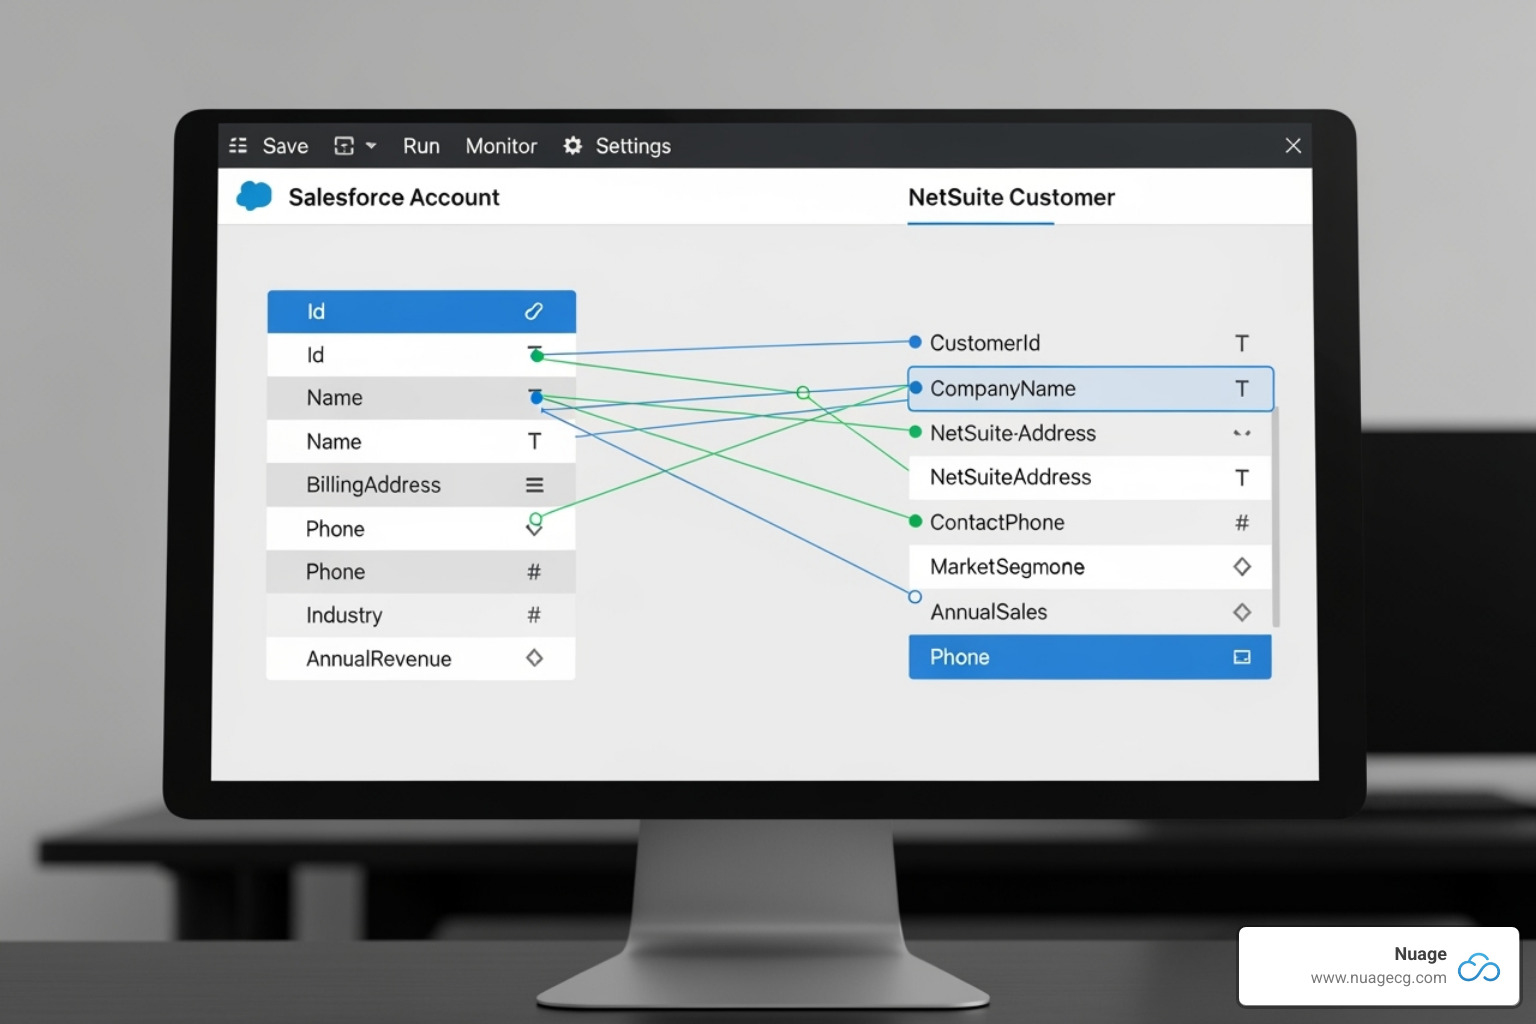Select the Salesforce Account heading
The width and height of the screenshot is (1536, 1024).
pos(394,197)
